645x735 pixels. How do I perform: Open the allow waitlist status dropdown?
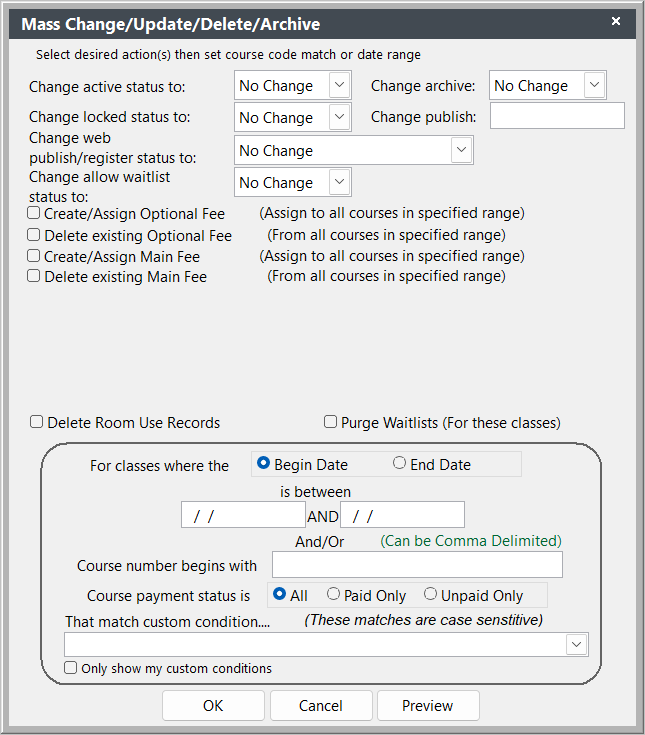(340, 182)
